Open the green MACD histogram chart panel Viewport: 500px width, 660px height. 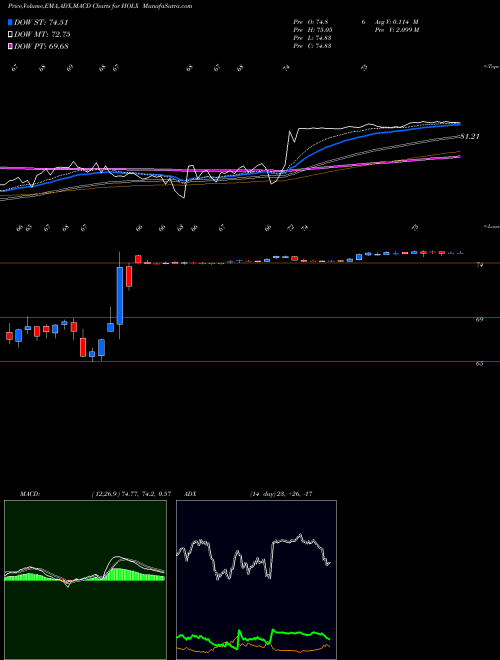tap(85, 580)
